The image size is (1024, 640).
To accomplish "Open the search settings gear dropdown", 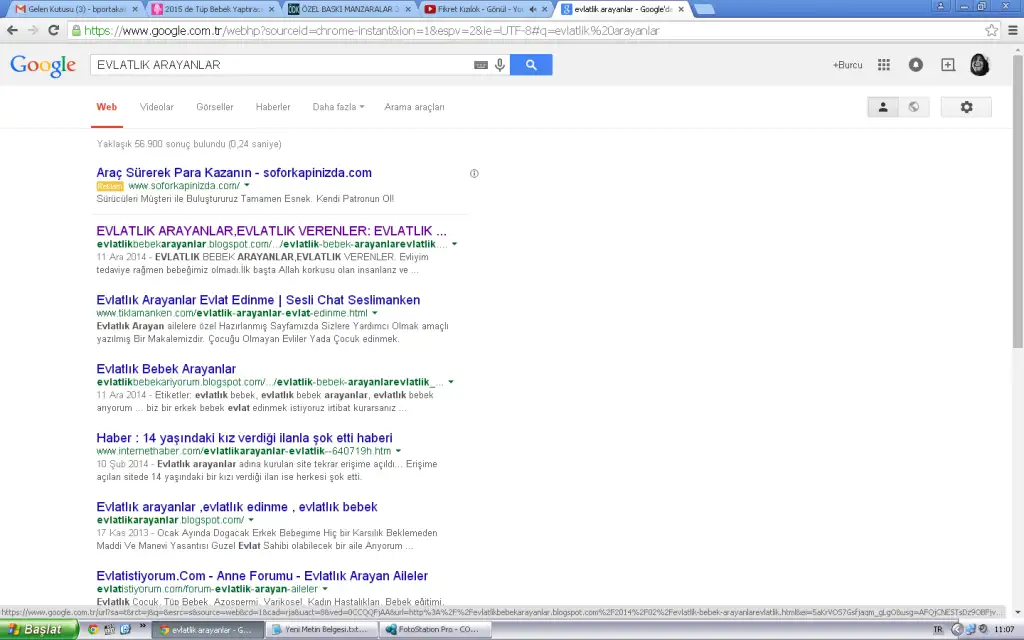I will (966, 107).
